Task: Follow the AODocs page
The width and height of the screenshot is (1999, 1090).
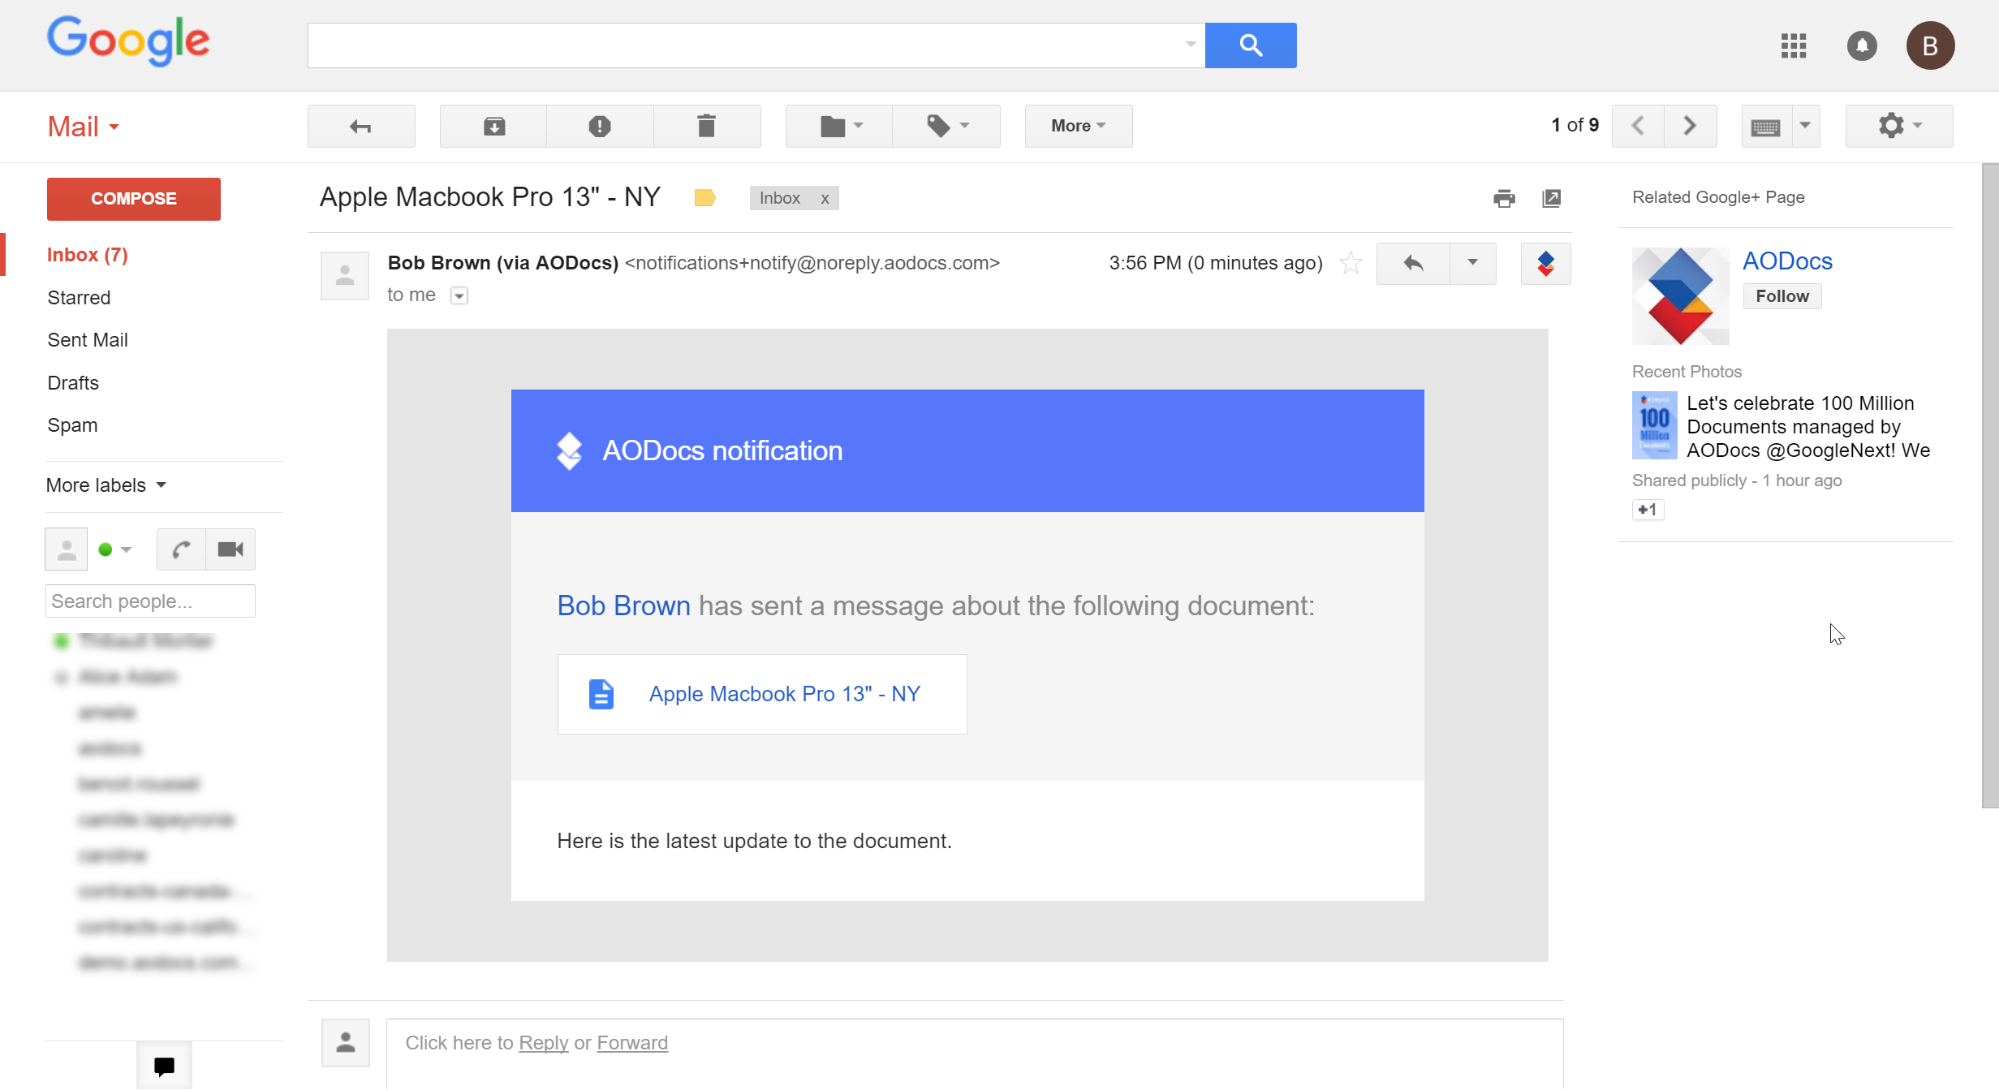Action: 1782,296
